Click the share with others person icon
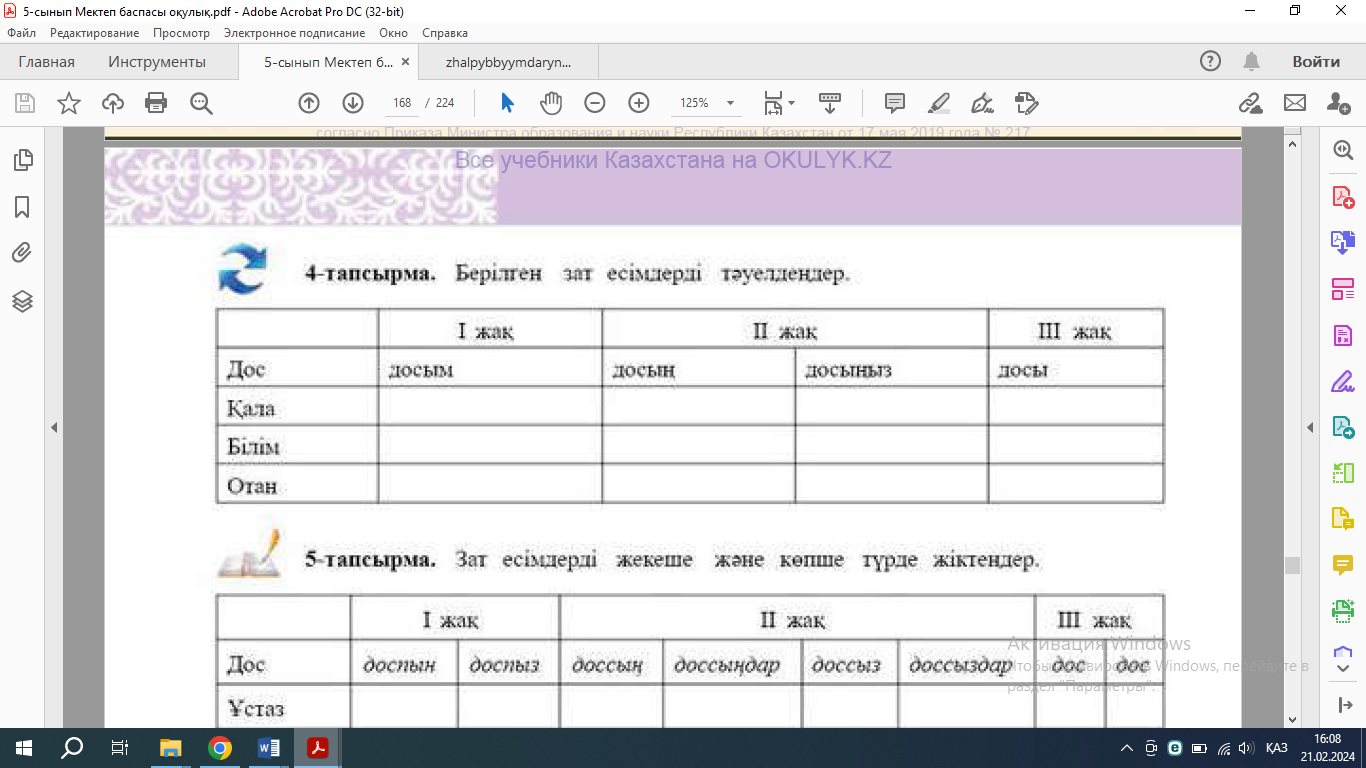Screen dimensions: 1366x768 pos(1339,103)
